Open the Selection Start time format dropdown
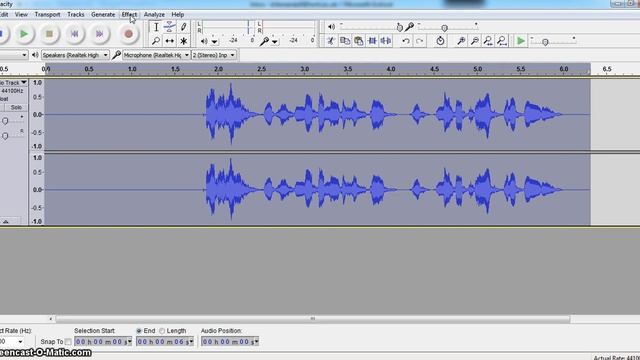 (130, 342)
